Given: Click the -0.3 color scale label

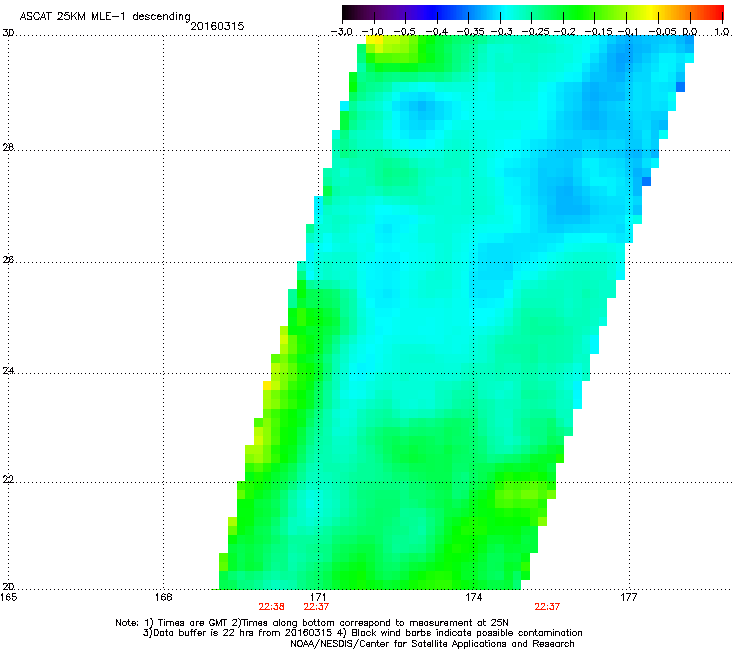Looking at the screenshot, I should pyautogui.click(x=502, y=32).
